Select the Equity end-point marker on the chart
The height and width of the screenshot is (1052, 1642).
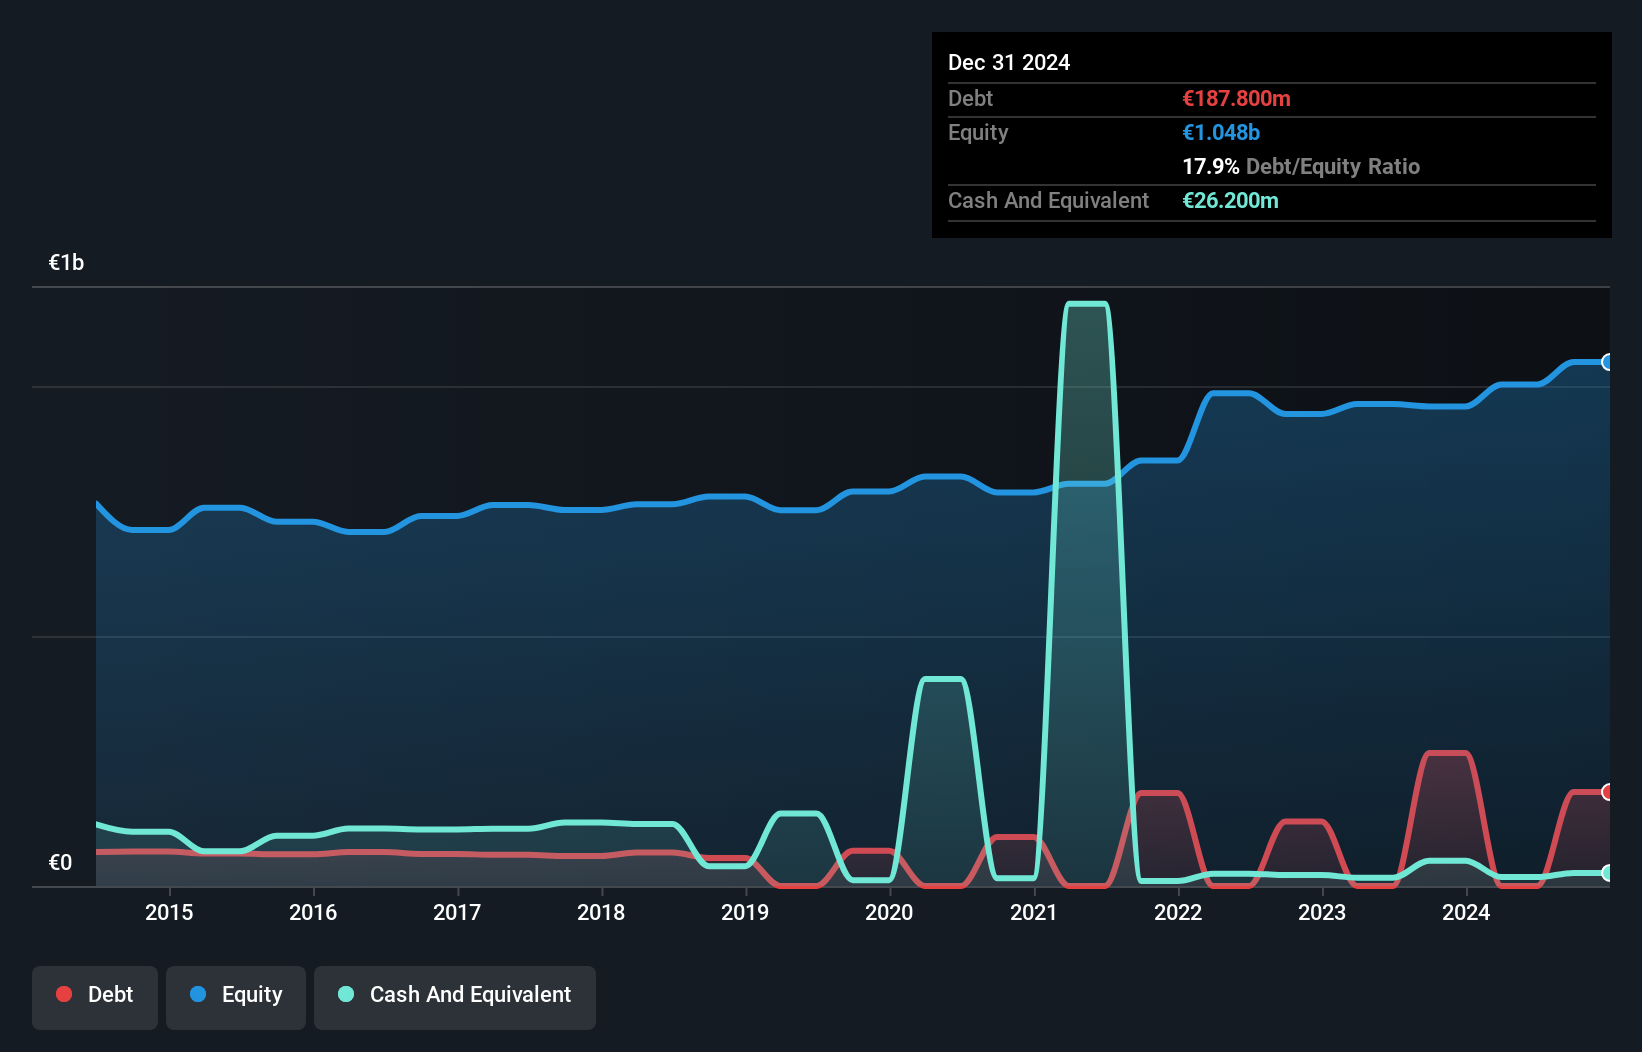tap(1608, 362)
